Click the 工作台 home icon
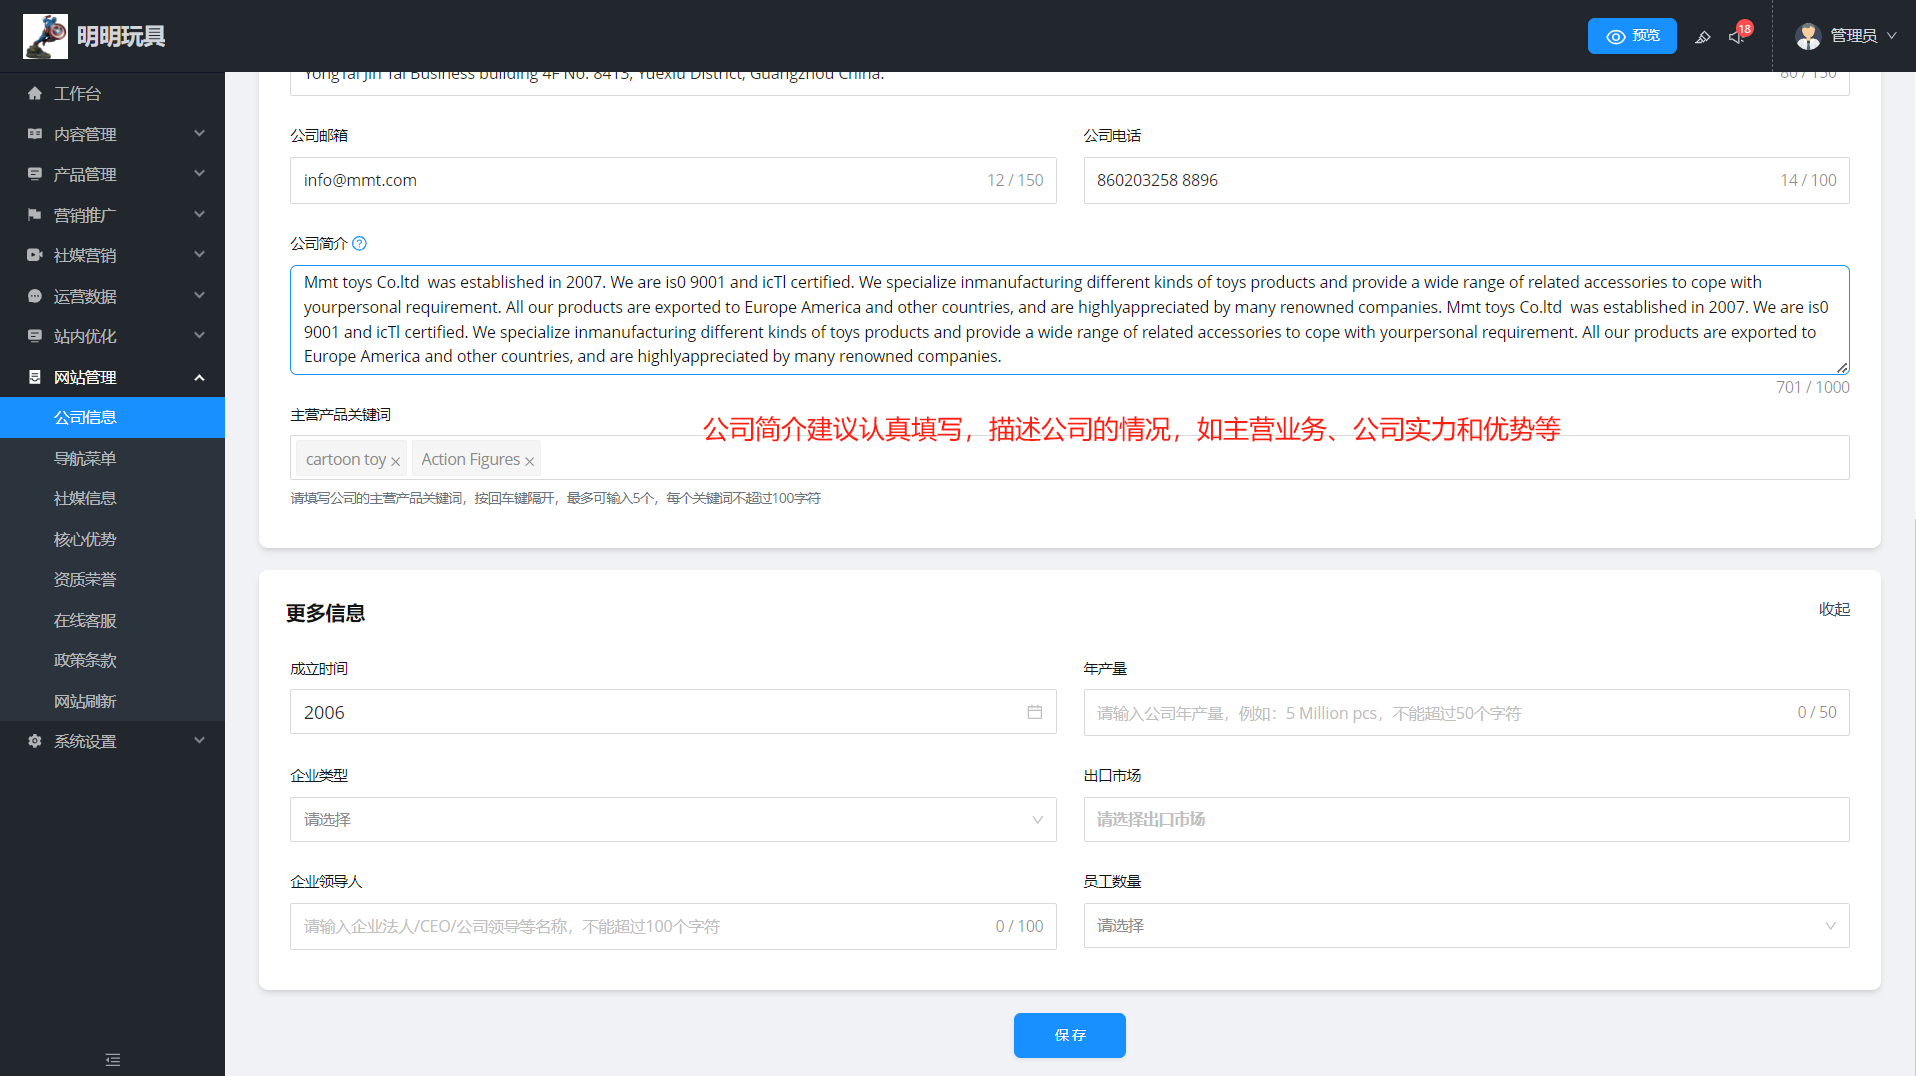This screenshot has width=1916, height=1076. coord(35,93)
